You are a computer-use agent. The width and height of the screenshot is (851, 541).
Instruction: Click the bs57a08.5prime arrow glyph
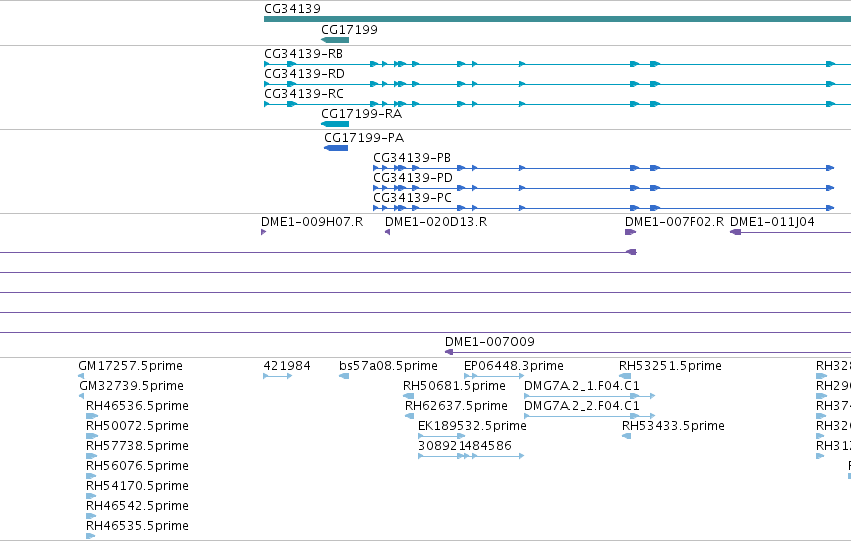[344, 376]
